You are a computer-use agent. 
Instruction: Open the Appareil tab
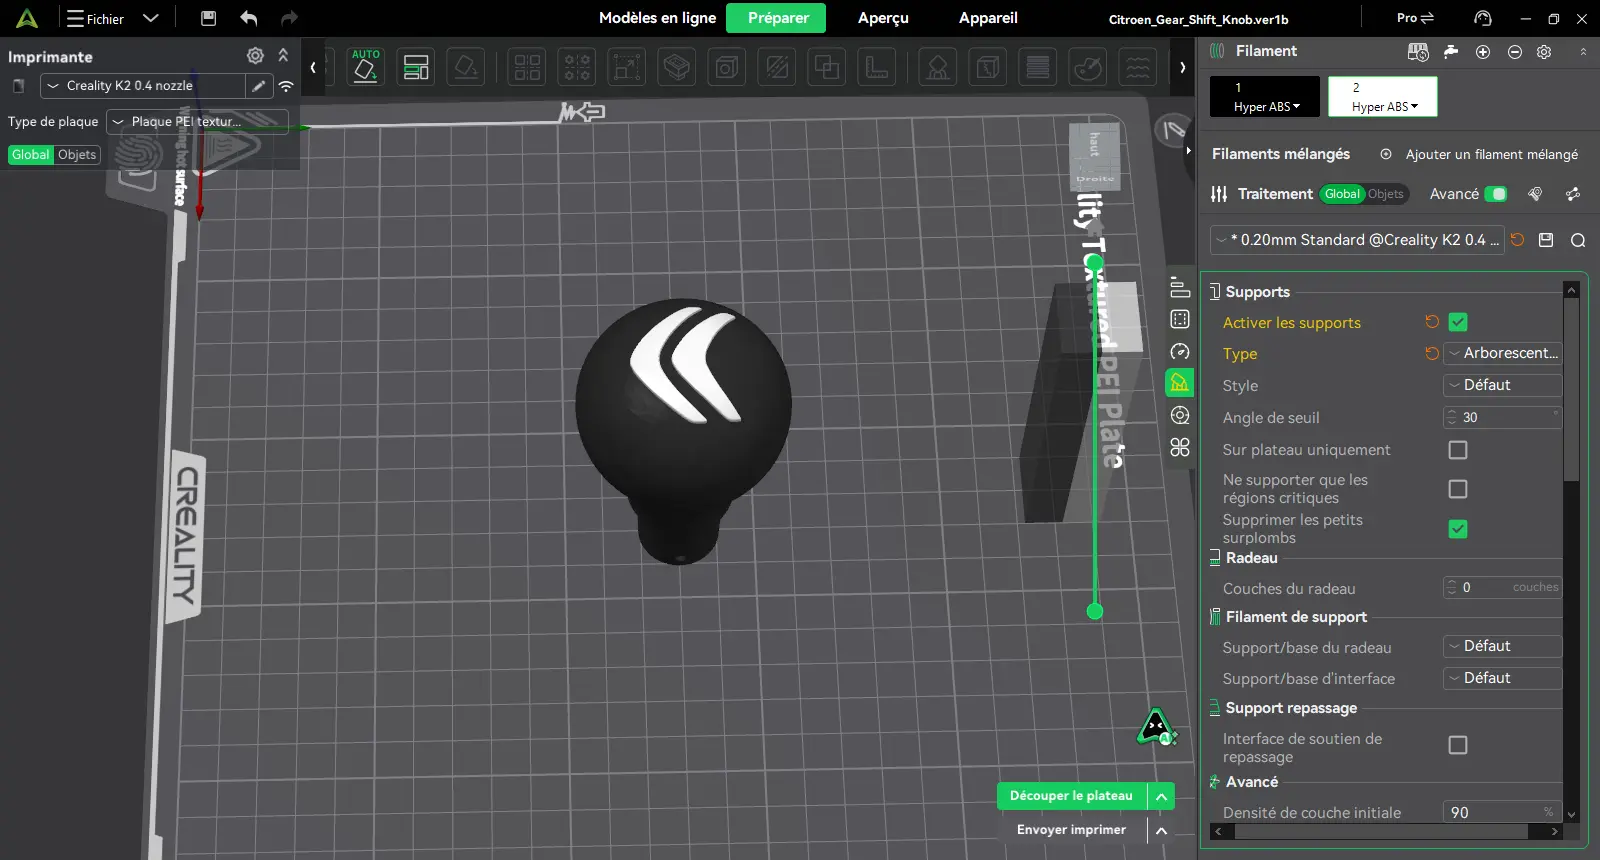988,18
